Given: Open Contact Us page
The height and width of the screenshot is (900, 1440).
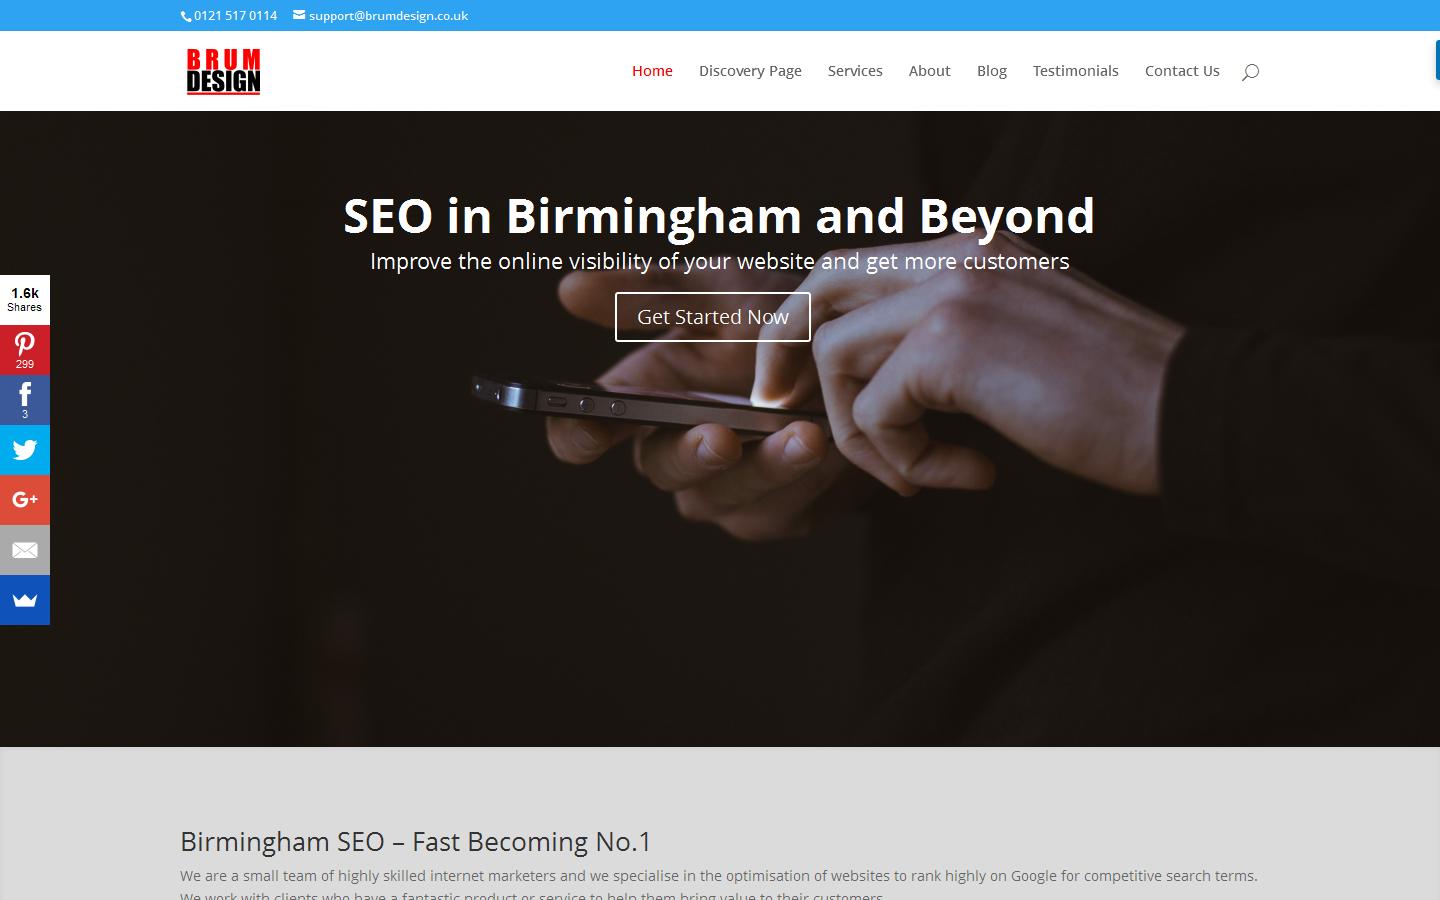Looking at the screenshot, I should (x=1182, y=71).
